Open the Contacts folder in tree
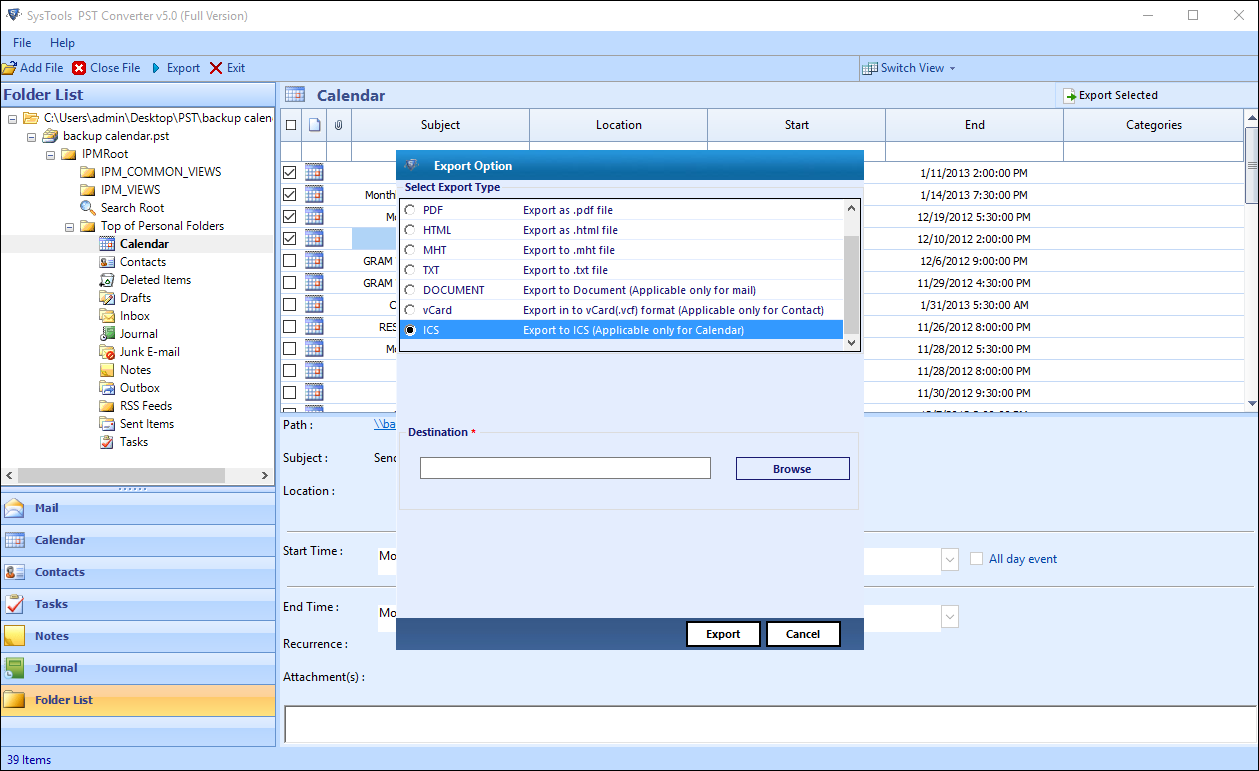1259x771 pixels. pos(142,262)
